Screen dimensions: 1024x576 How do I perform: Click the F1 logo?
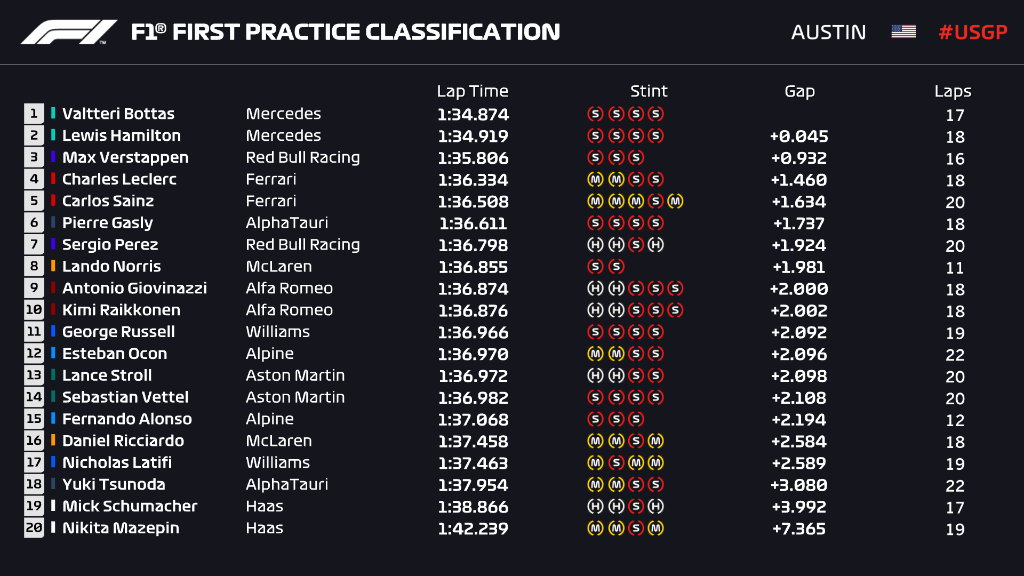tap(69, 32)
